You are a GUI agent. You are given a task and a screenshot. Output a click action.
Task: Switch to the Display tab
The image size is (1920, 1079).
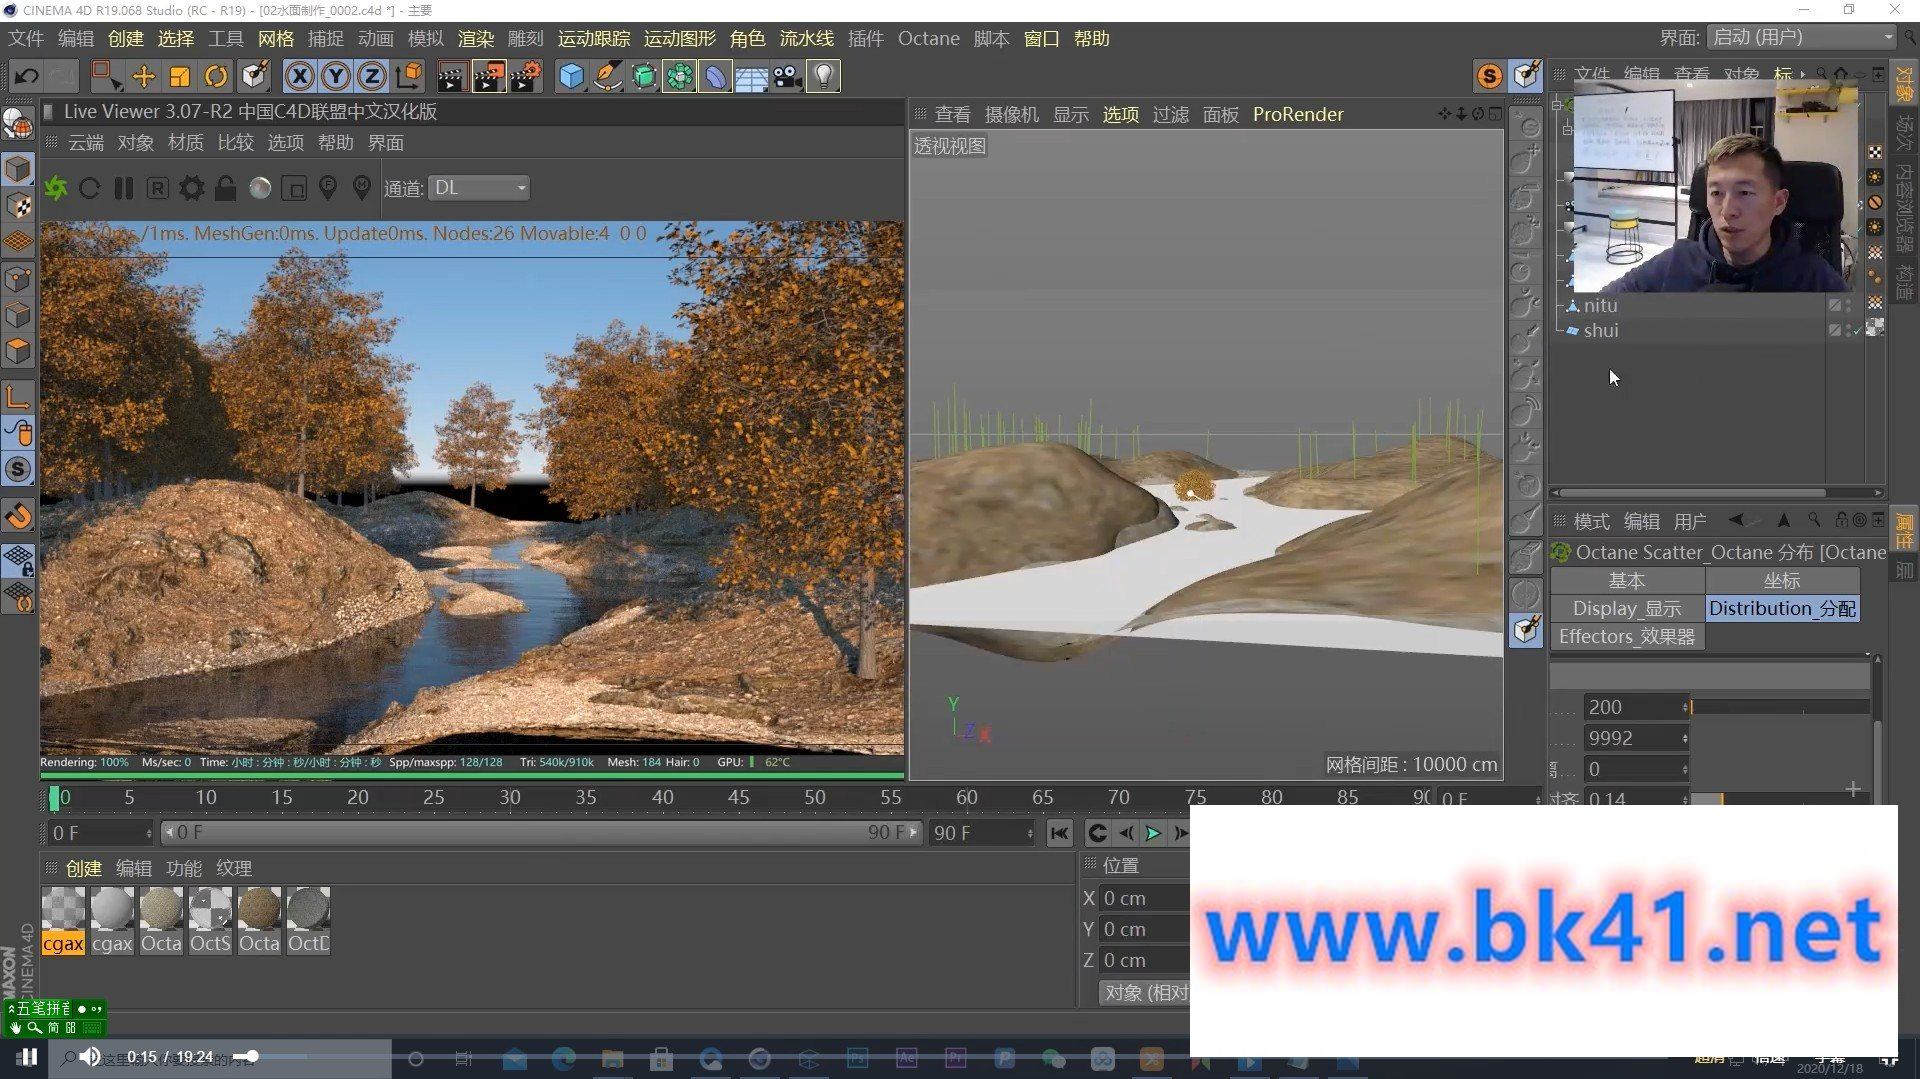tap(1627, 608)
